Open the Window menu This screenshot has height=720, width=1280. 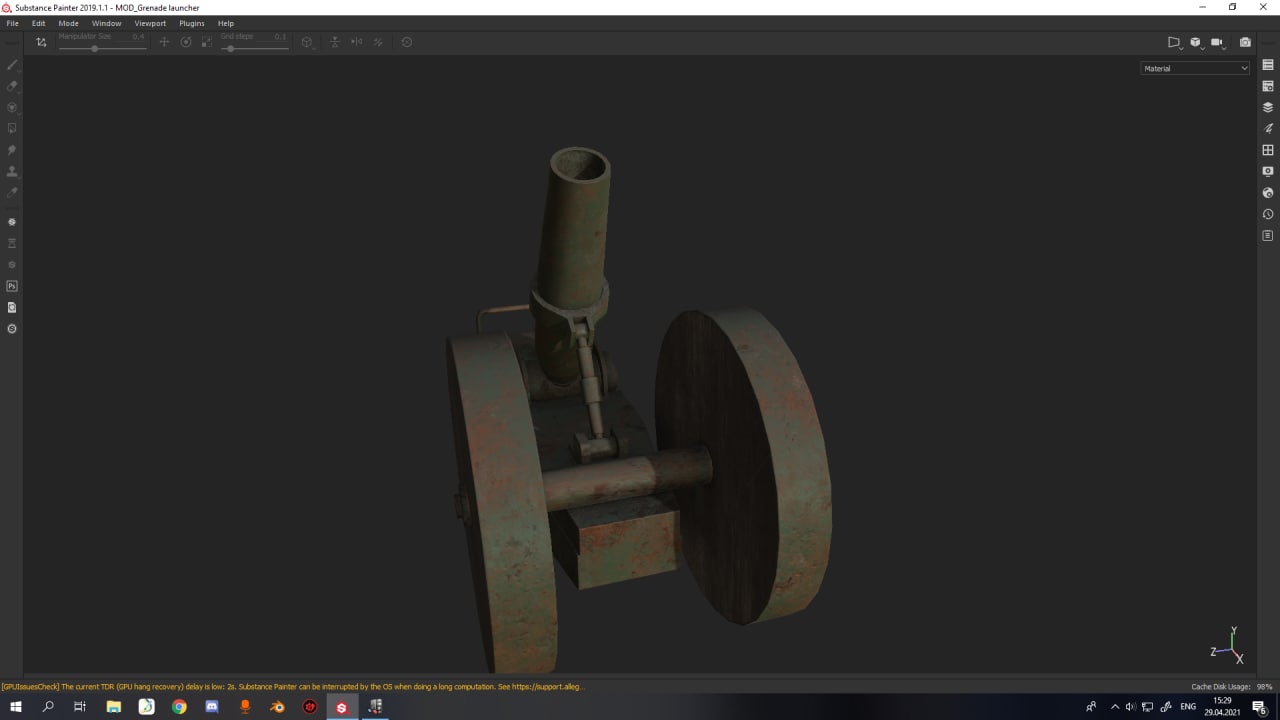[106, 23]
